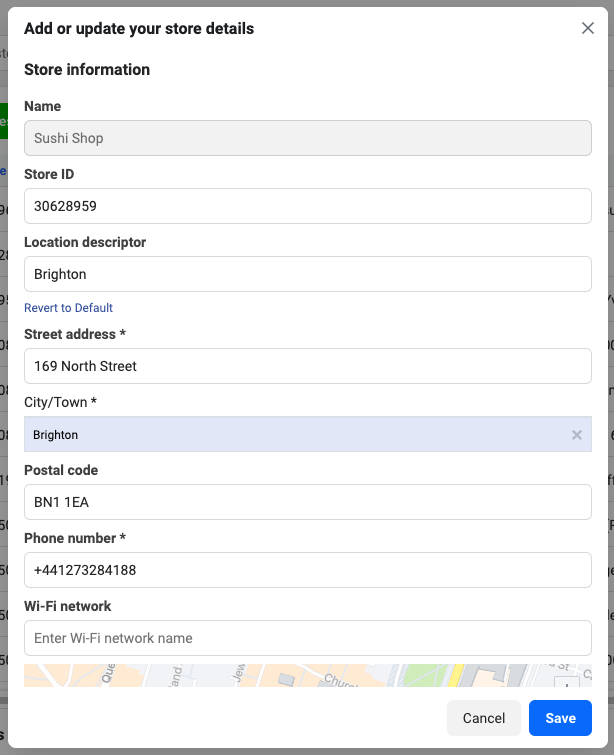Click into the 169 North Street address field
This screenshot has height=755, width=614.
(x=308, y=366)
